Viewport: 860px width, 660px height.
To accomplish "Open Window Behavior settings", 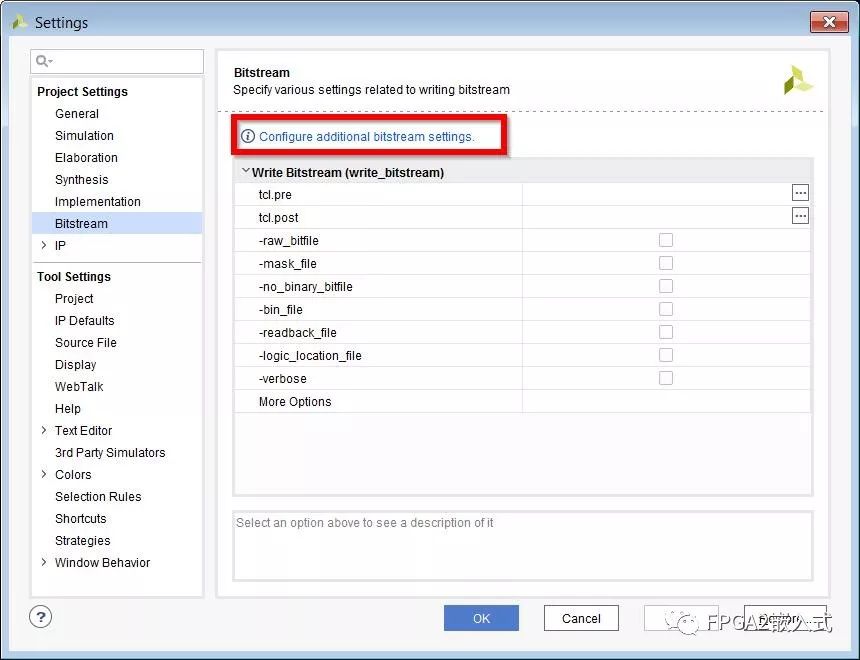I will tap(103, 562).
